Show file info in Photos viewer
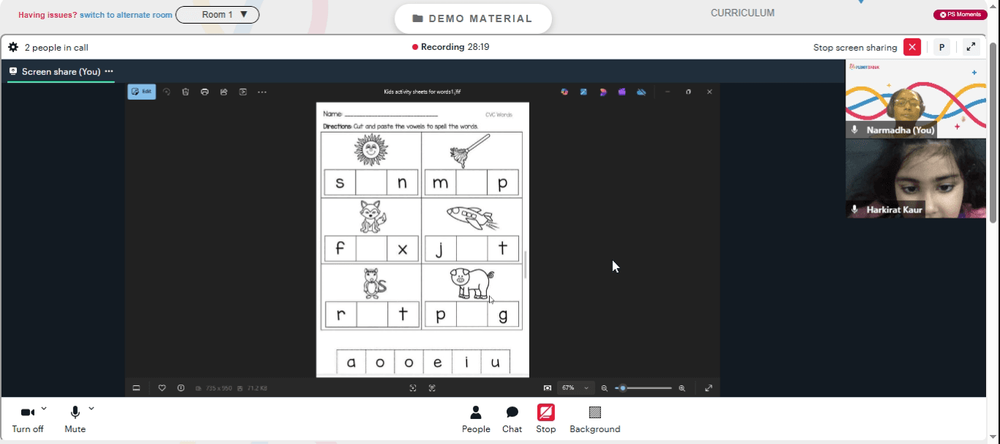 [x=181, y=388]
